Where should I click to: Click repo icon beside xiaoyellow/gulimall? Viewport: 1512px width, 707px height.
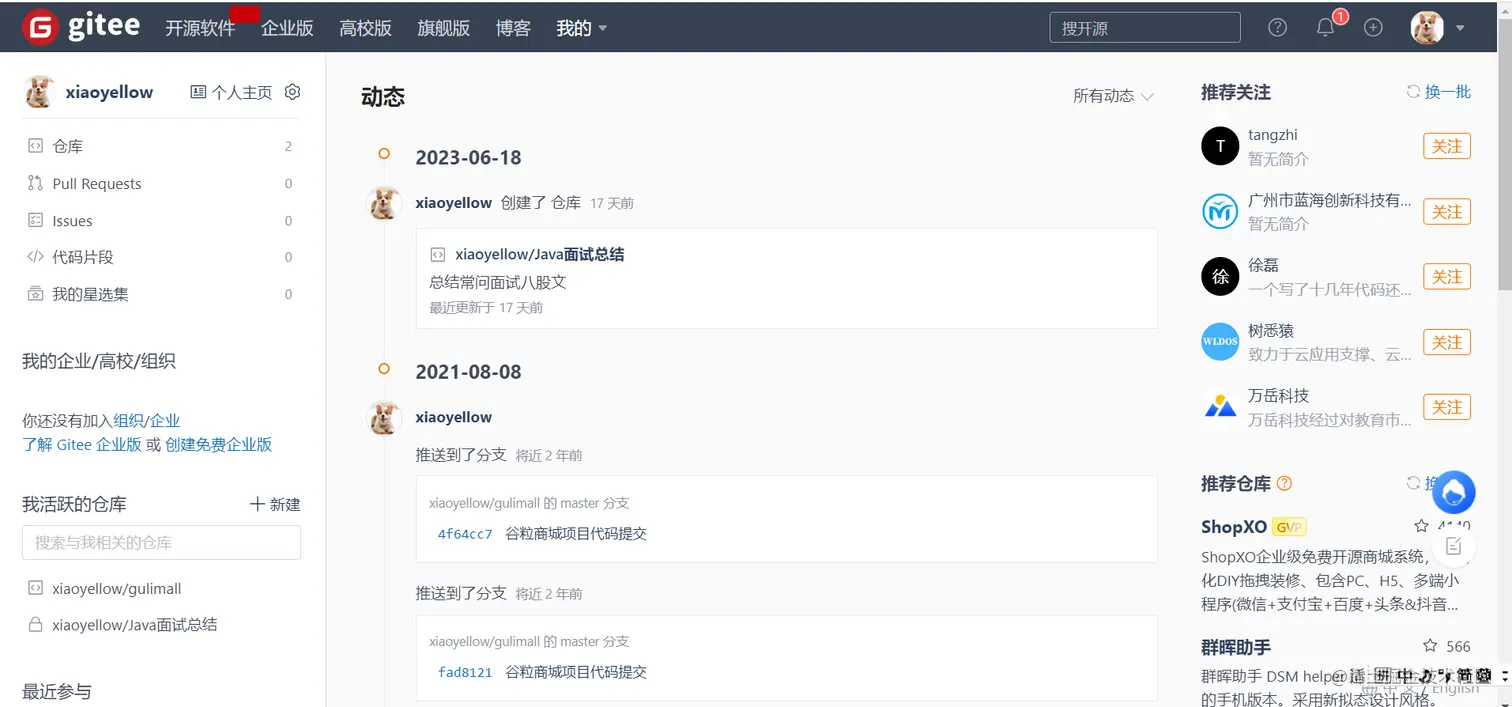(35, 588)
